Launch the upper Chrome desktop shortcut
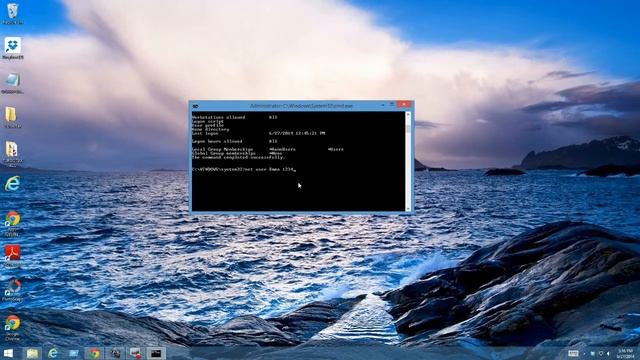640x360 pixels. (x=12, y=223)
